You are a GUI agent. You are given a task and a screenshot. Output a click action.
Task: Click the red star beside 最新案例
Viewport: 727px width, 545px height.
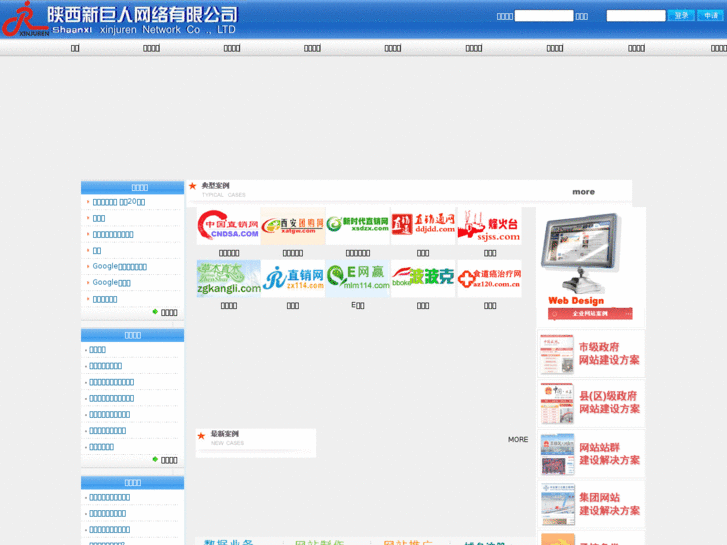pos(201,436)
